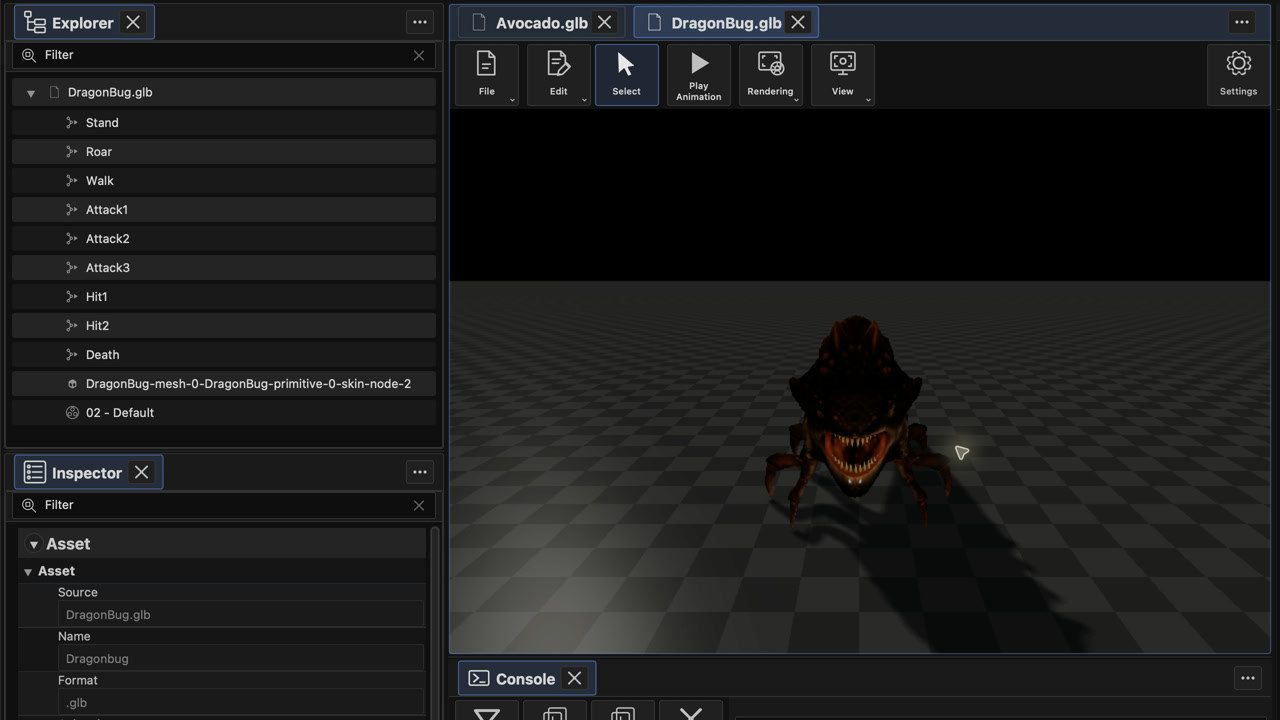Select the Attack3 animation entry
The image size is (1280, 720).
pyautogui.click(x=224, y=268)
